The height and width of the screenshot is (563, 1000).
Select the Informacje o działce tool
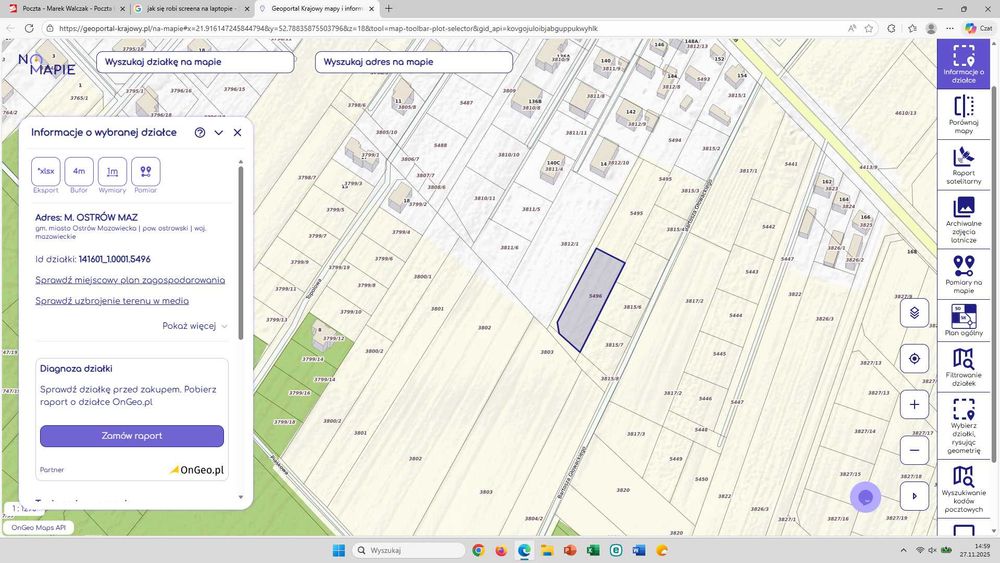963,64
